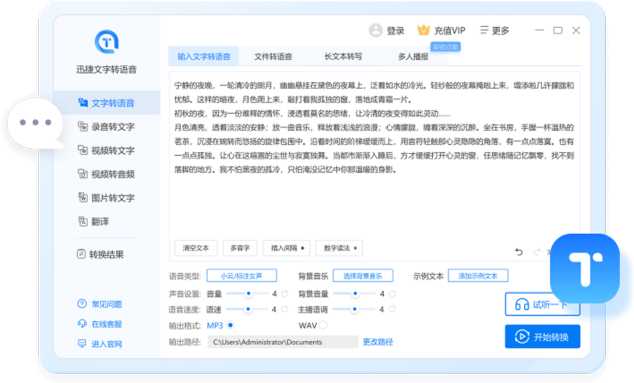
Task: Adjust the 音量 slider handle
Action: pos(248,294)
